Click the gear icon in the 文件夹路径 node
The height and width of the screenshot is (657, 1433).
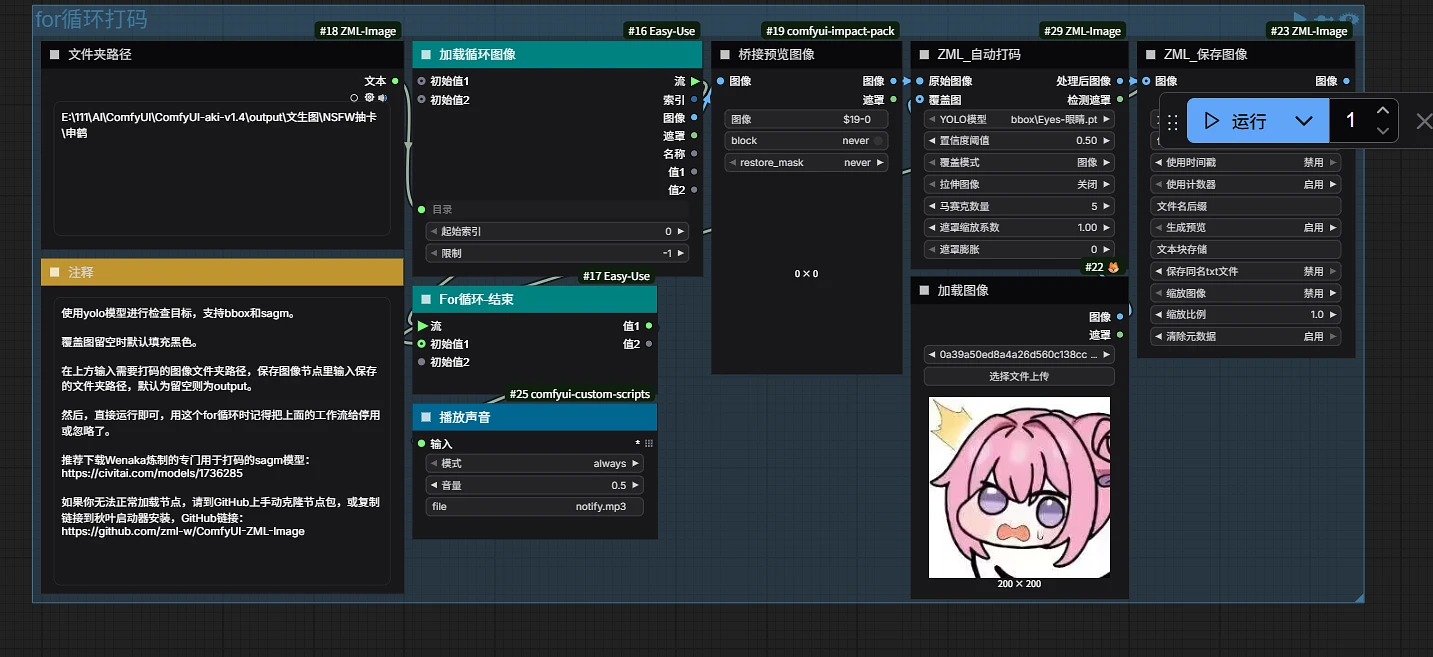(x=369, y=98)
